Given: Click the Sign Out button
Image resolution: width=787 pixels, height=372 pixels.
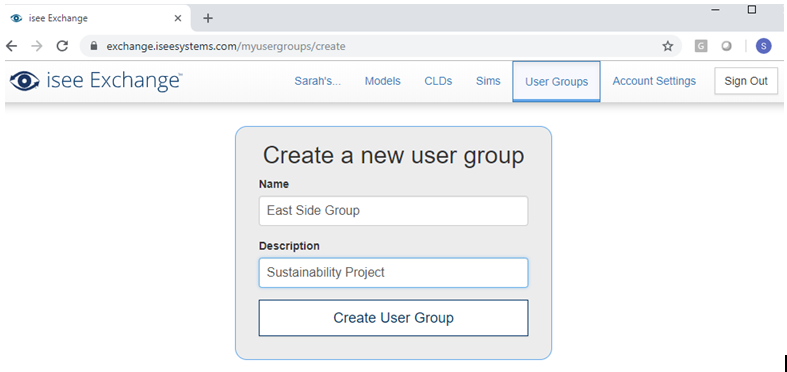Looking at the screenshot, I should [x=746, y=81].
